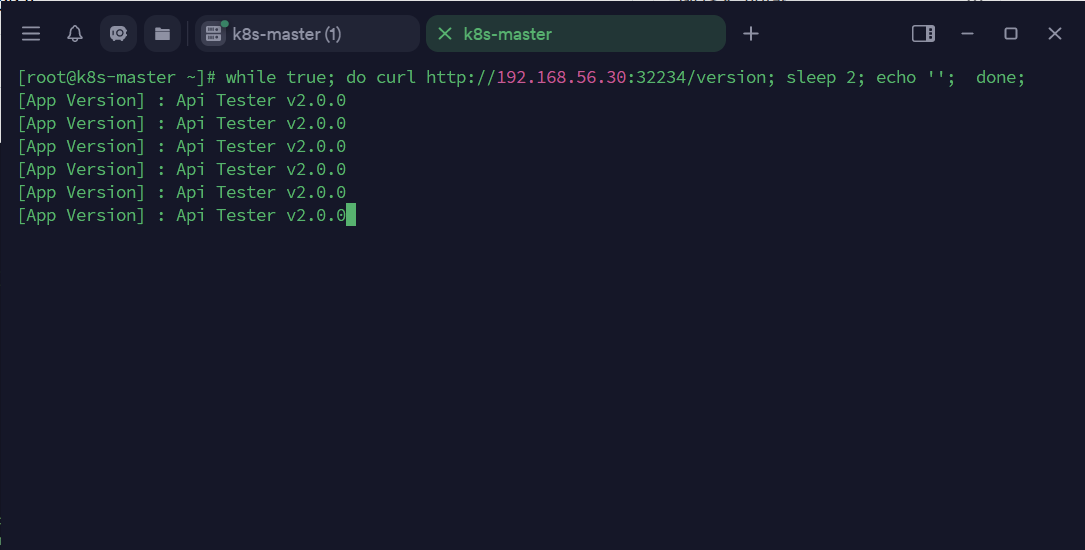Screen dimensions: 1085x550
Task: Maximize the terminal window
Action: coord(1011,34)
